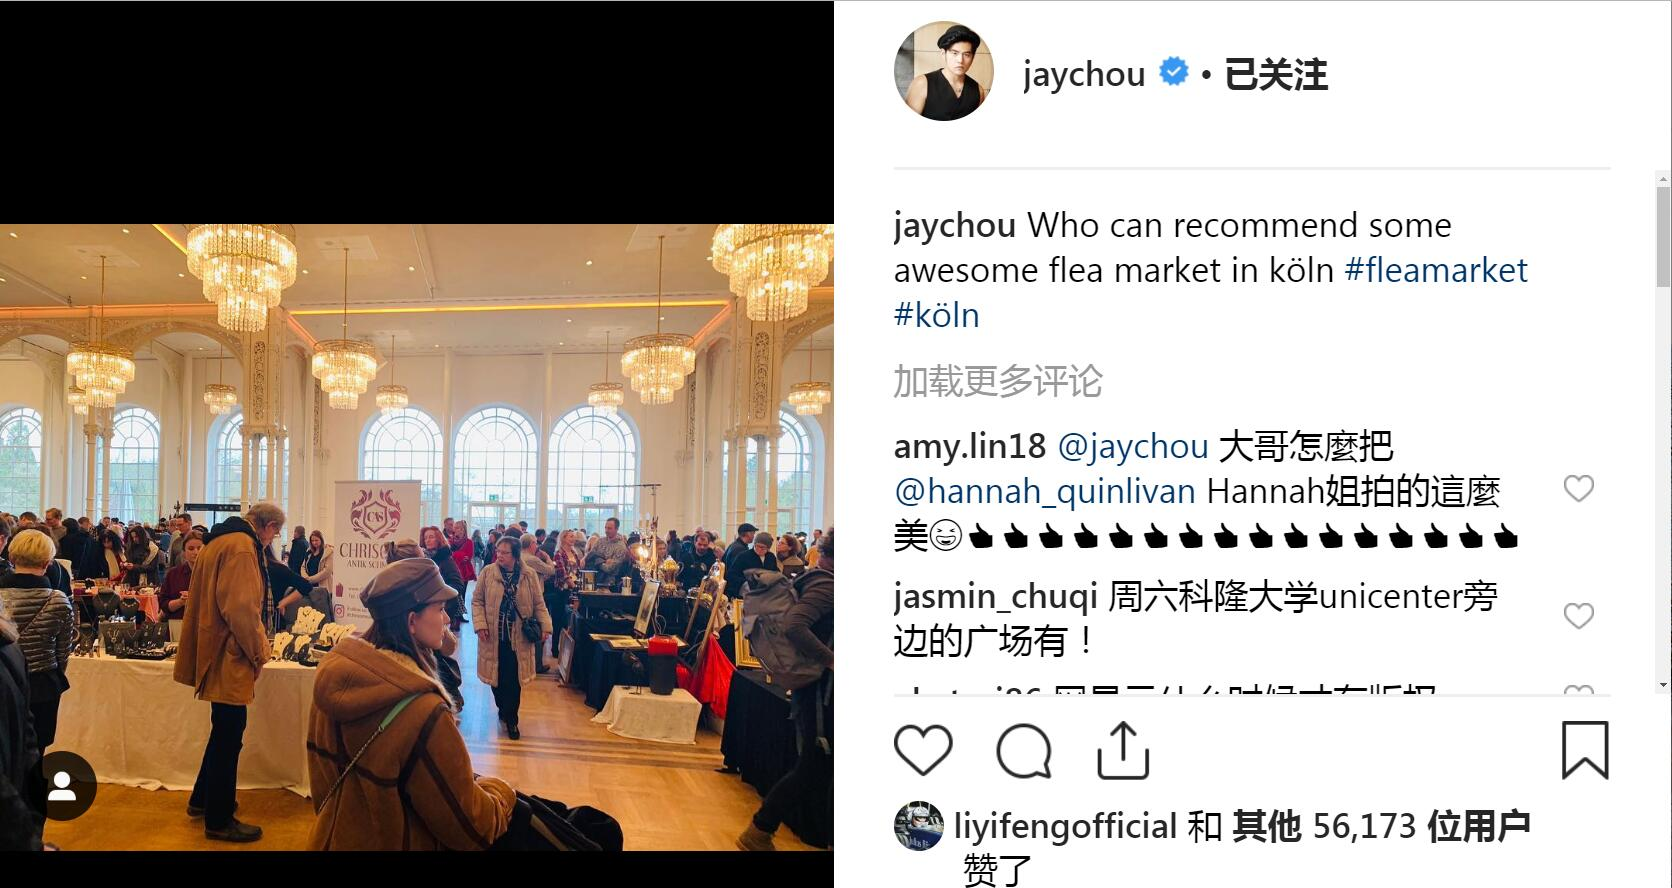The image size is (1672, 888).
Task: Show tagged people icon on photo
Action: (x=62, y=786)
